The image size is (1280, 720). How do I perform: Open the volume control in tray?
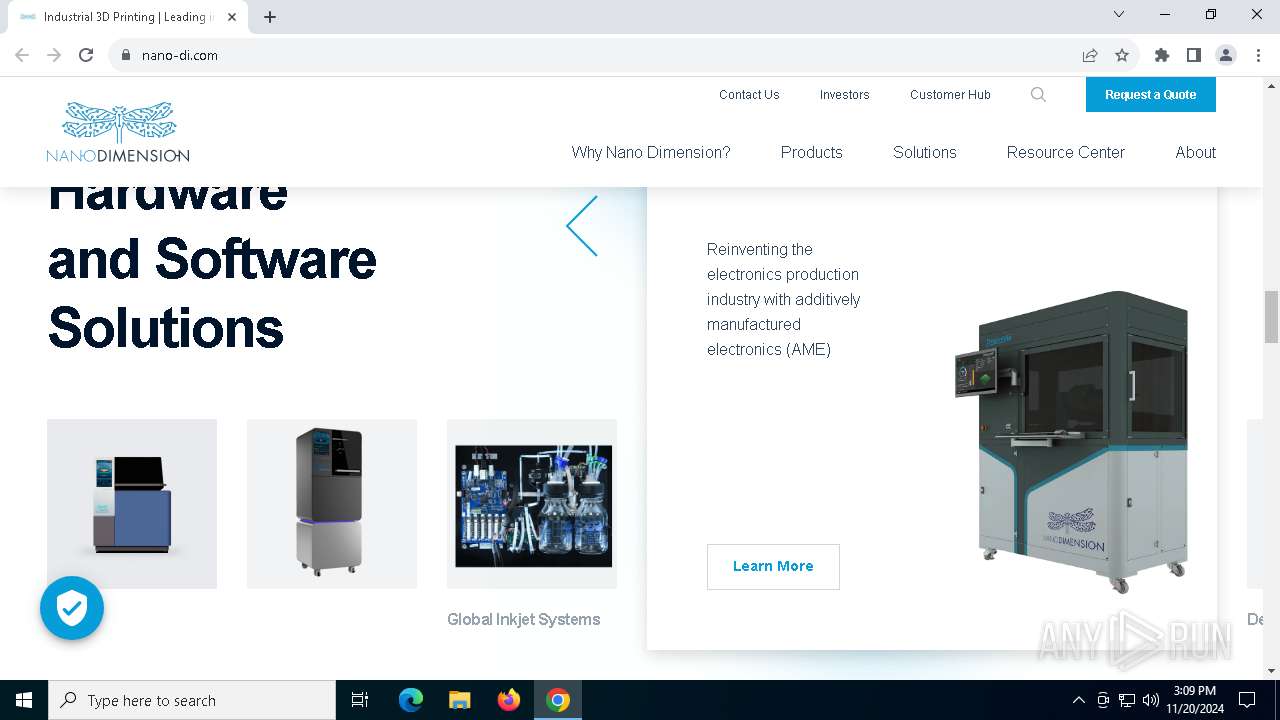coord(1151,700)
